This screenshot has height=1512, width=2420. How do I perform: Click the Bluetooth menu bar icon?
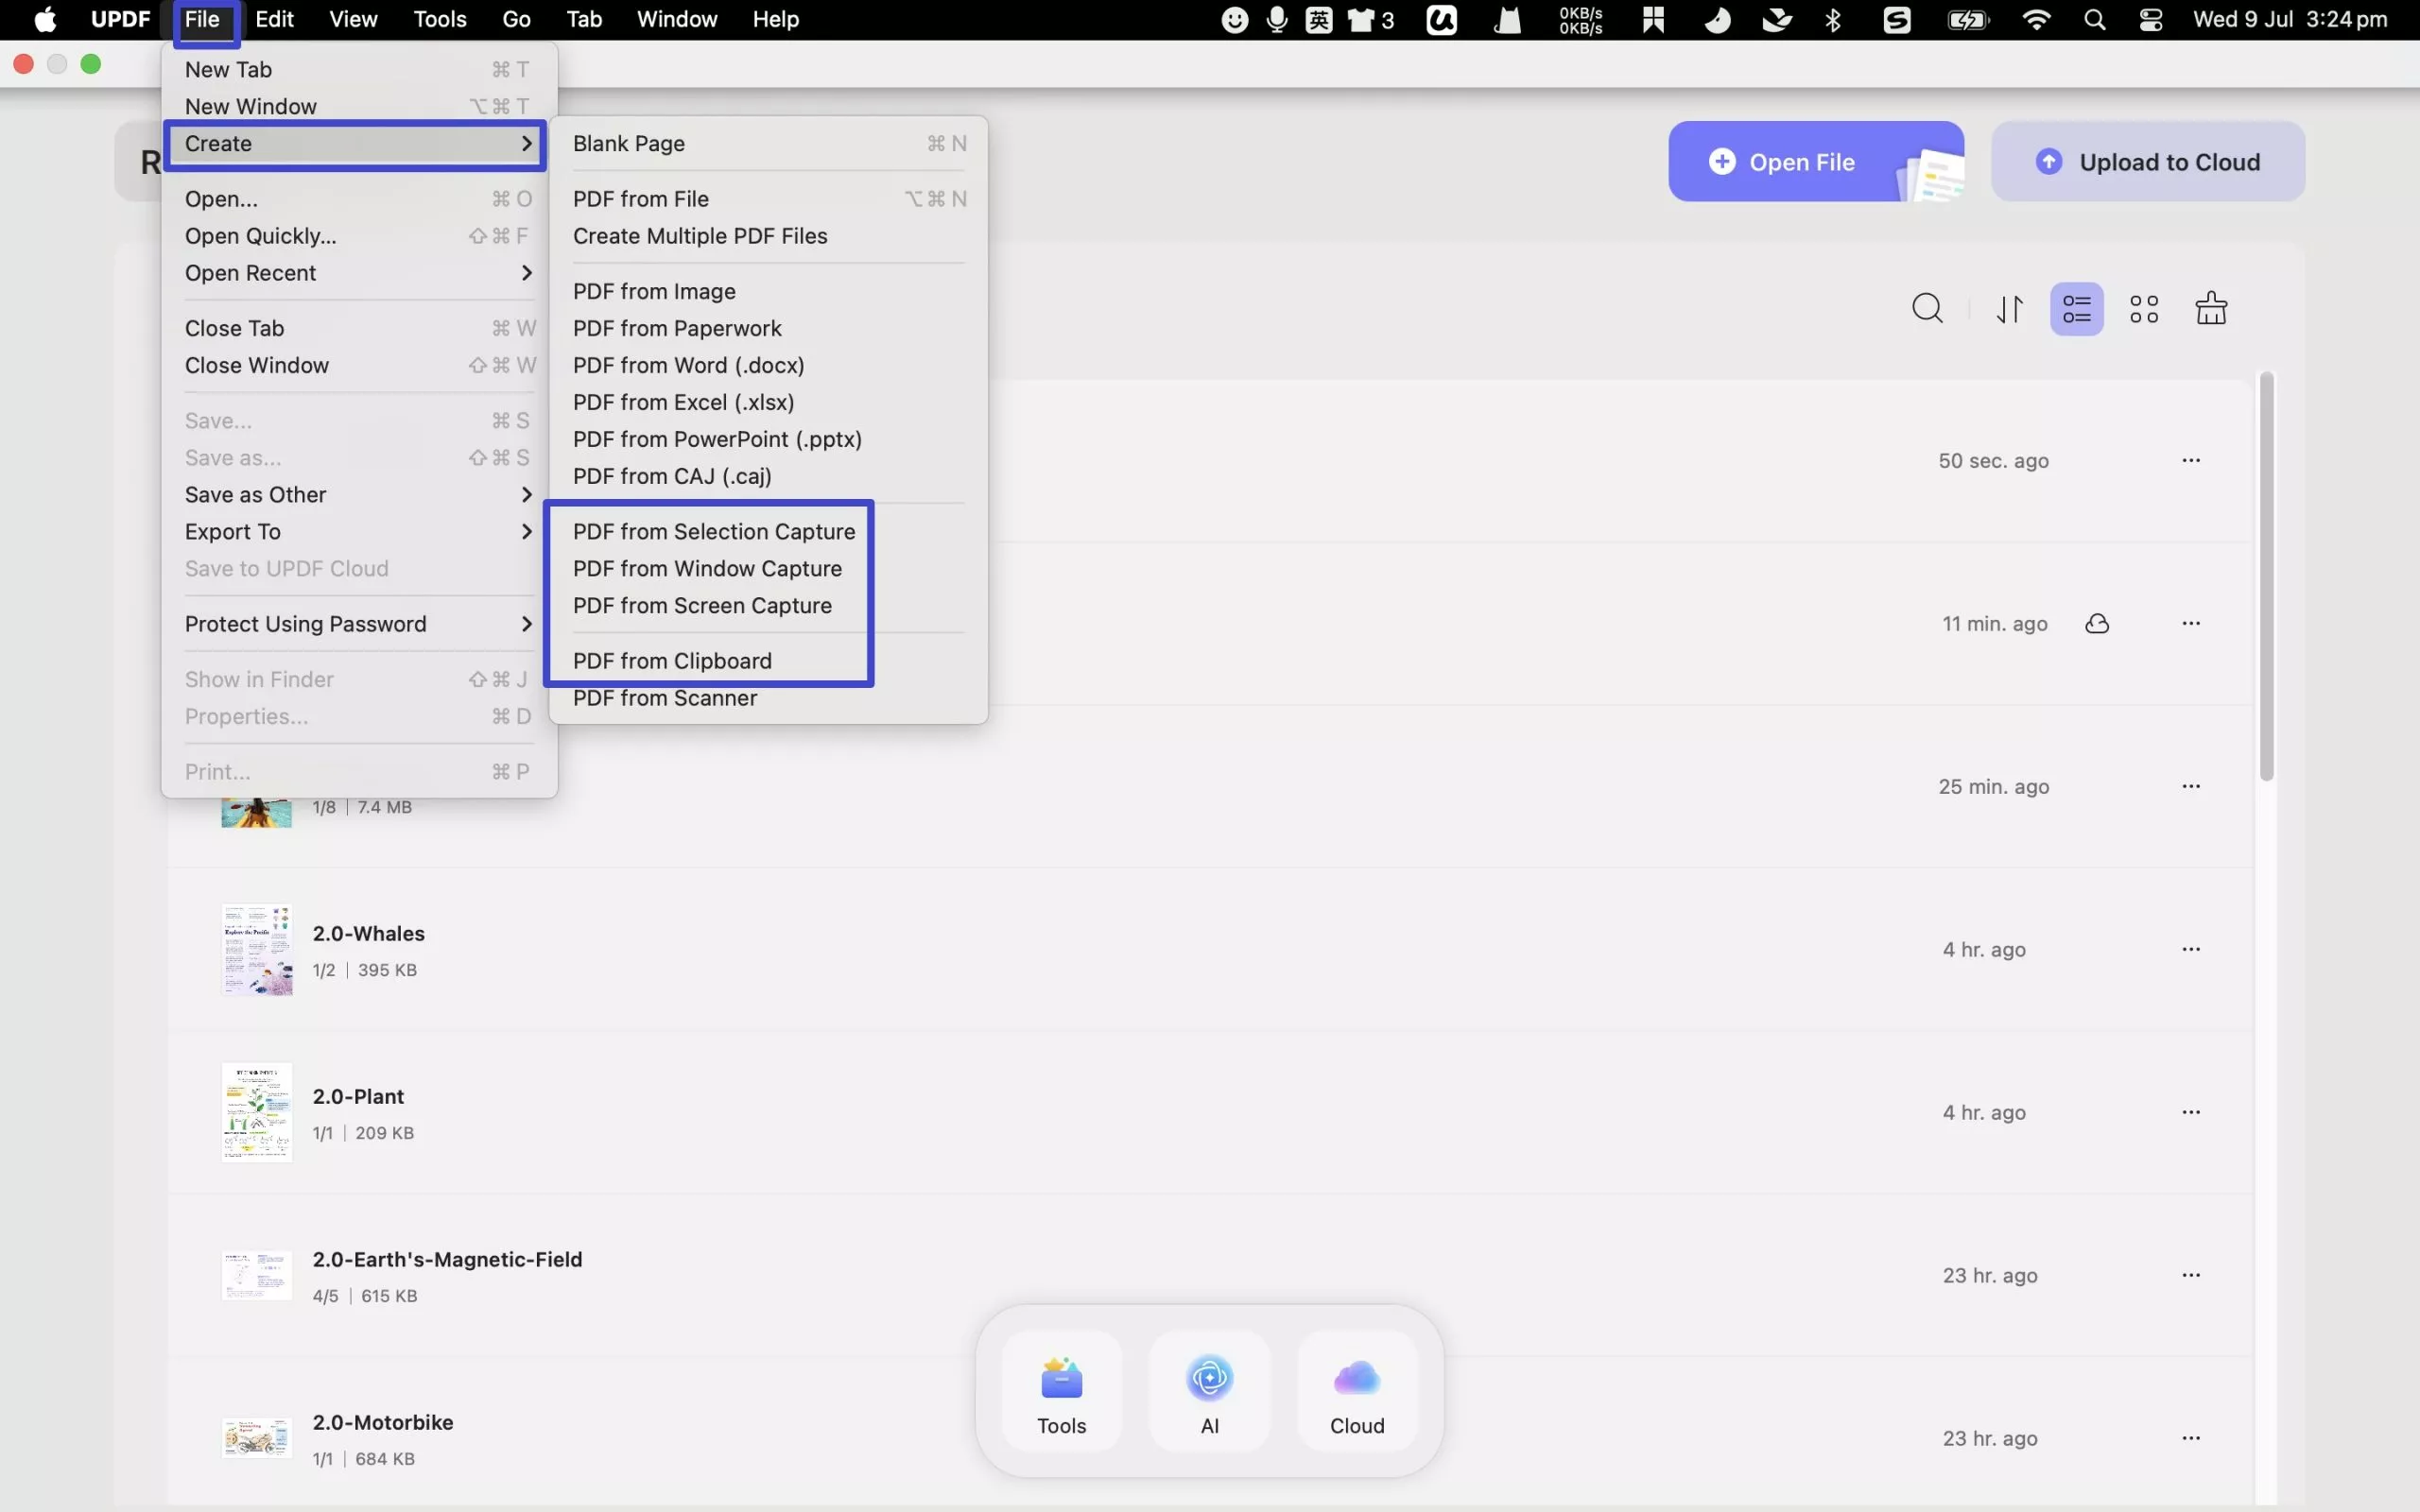(1833, 20)
